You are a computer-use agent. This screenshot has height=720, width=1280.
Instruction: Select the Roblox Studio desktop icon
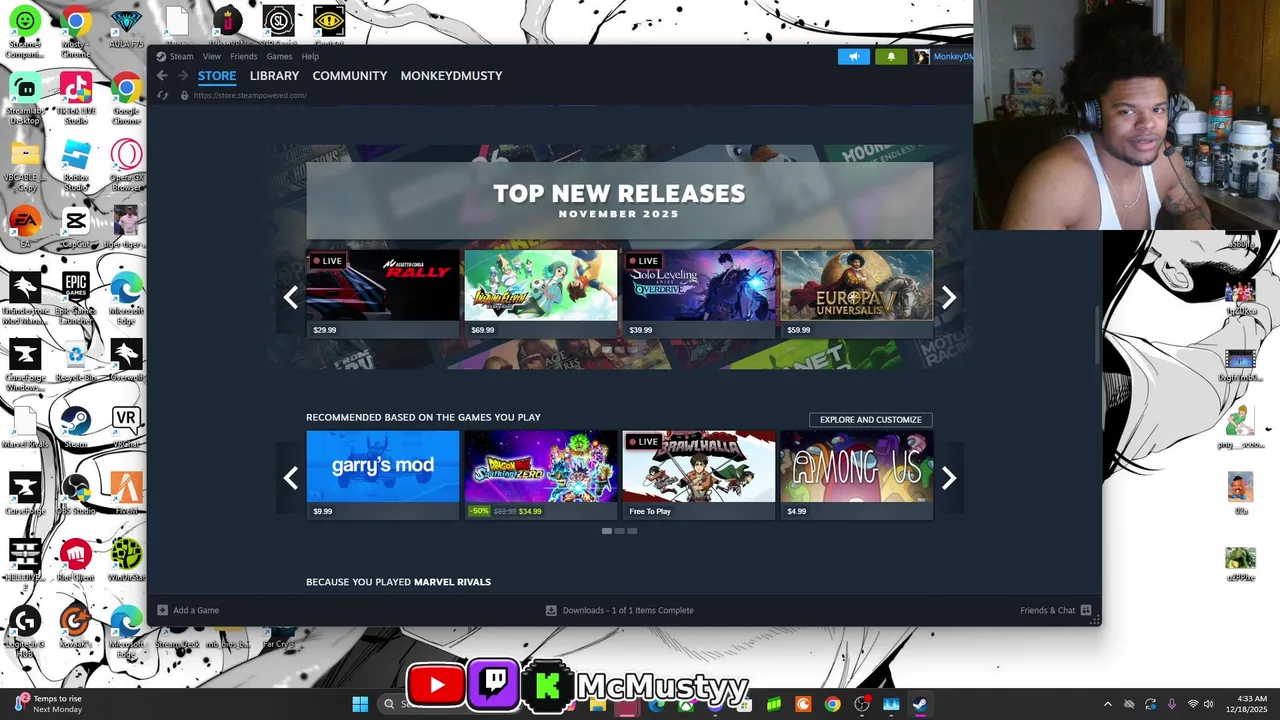pos(76,164)
